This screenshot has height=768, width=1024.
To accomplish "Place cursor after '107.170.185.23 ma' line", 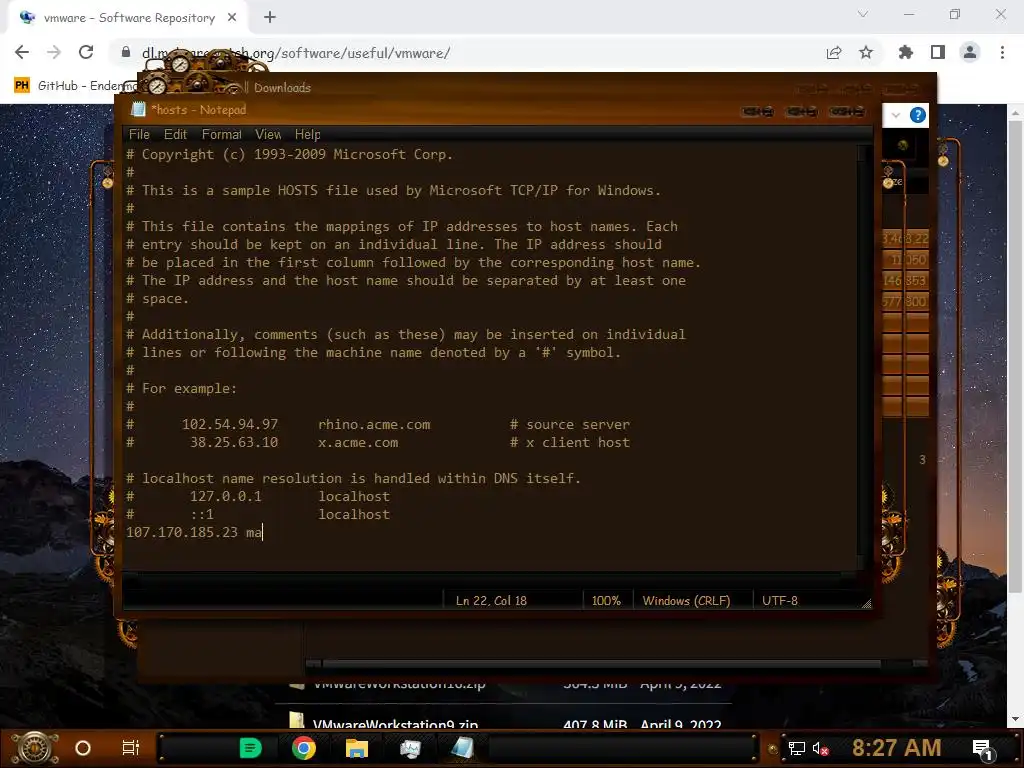I will 263,532.
